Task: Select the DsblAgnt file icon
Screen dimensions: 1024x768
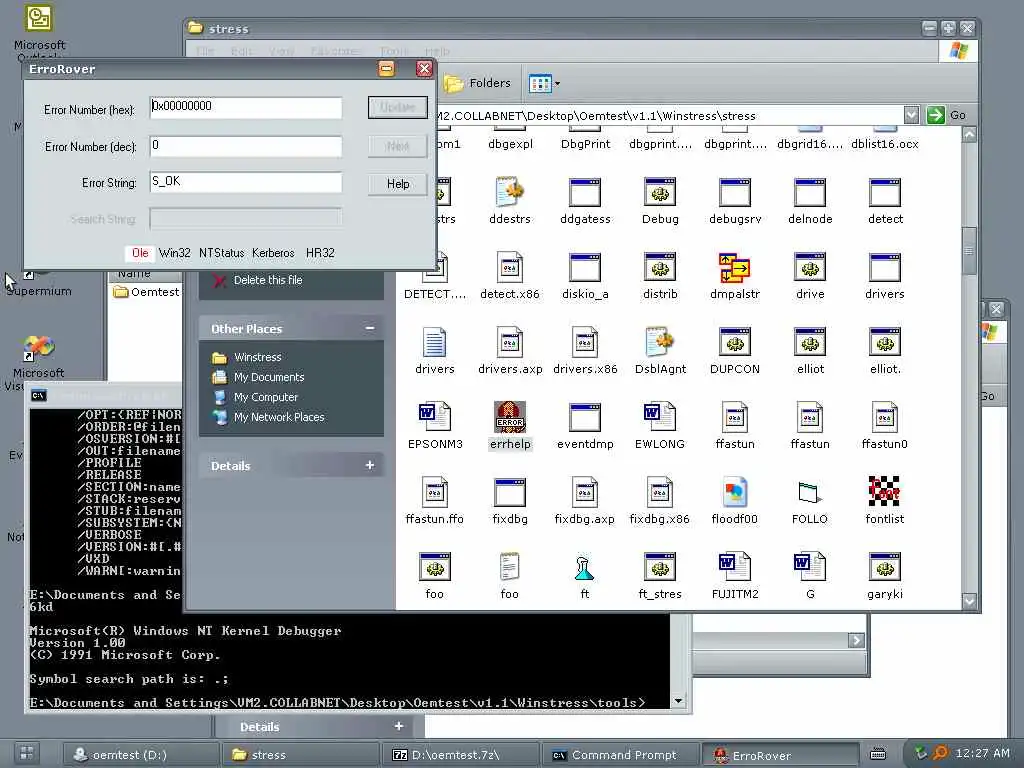Action: point(660,342)
